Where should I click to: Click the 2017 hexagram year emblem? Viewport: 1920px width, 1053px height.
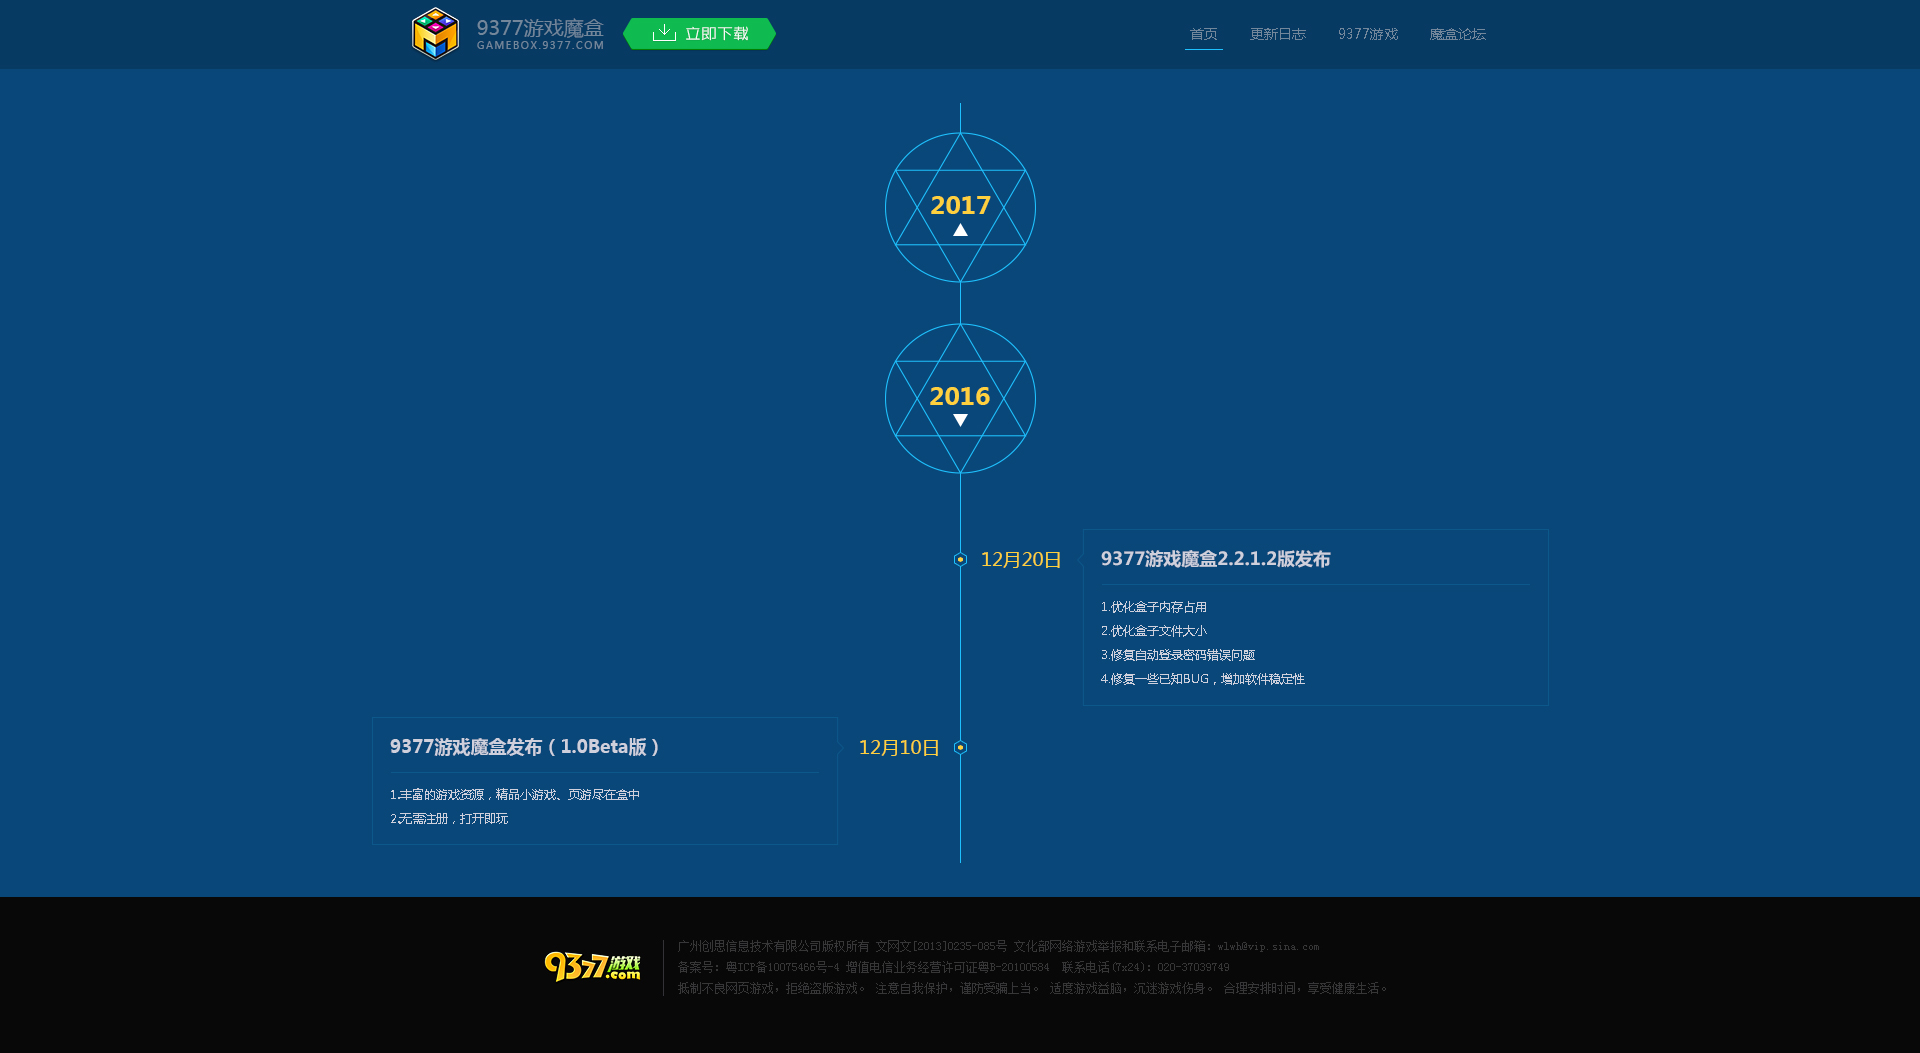coord(959,207)
